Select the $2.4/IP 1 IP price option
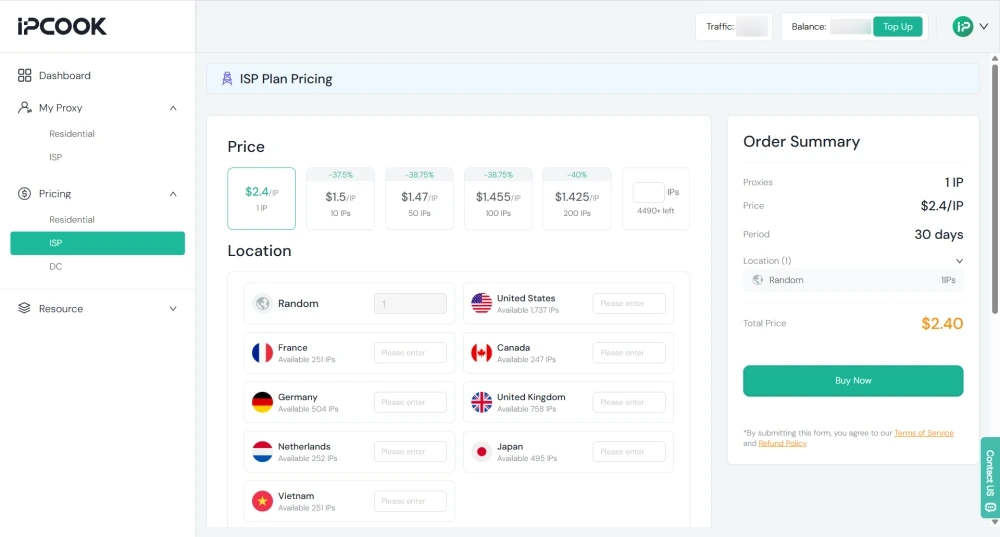This screenshot has height=537, width=1000. 261,198
